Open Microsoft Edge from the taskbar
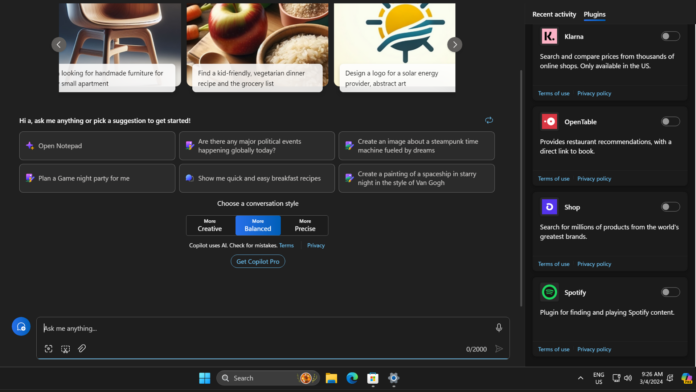The height and width of the screenshot is (392, 696). point(352,378)
